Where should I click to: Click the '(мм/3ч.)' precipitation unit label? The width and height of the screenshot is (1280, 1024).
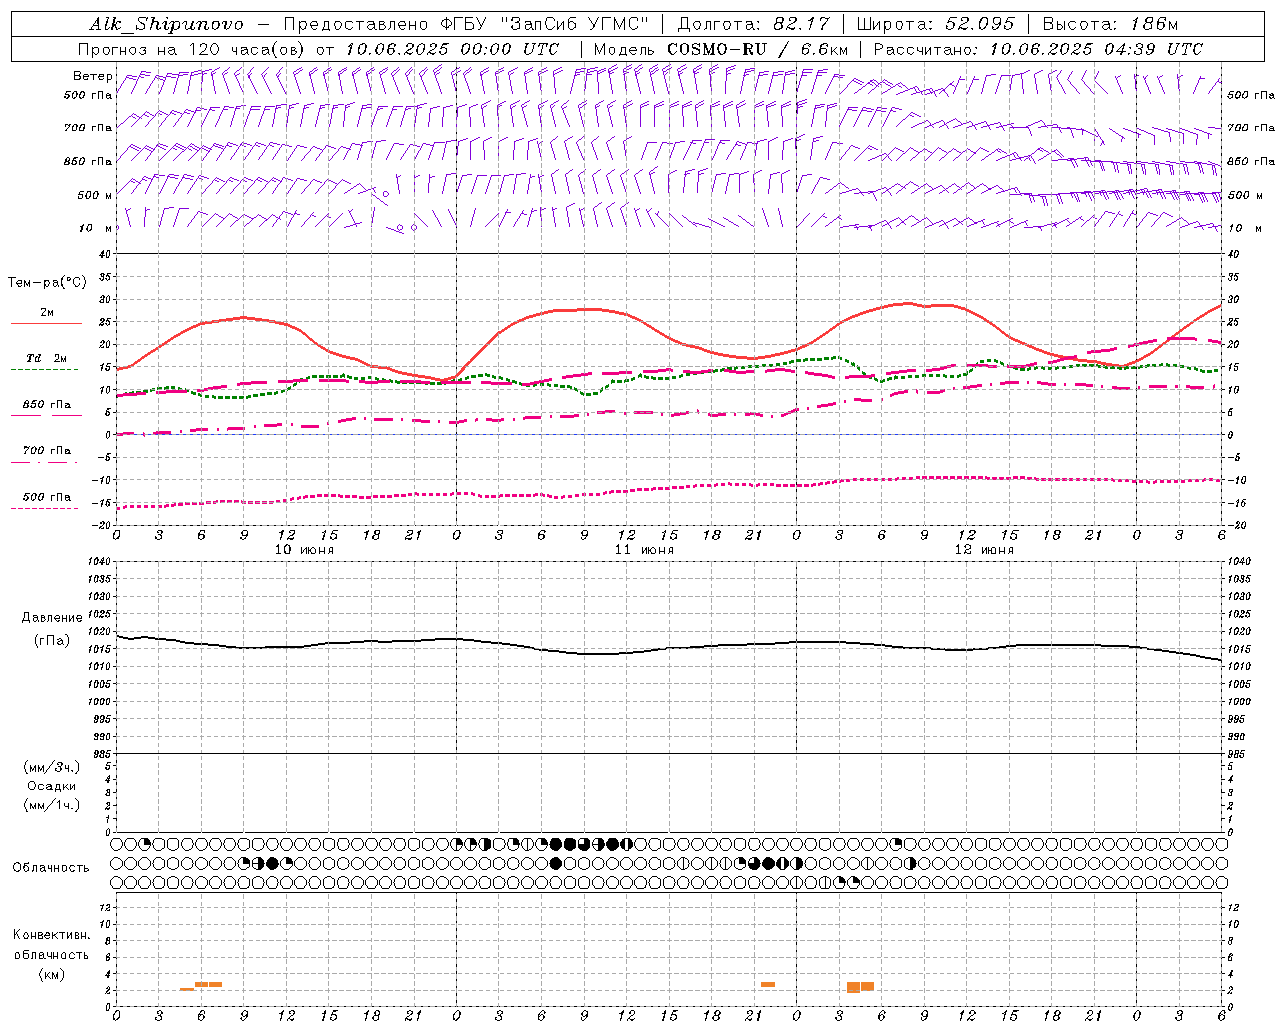coord(52,767)
